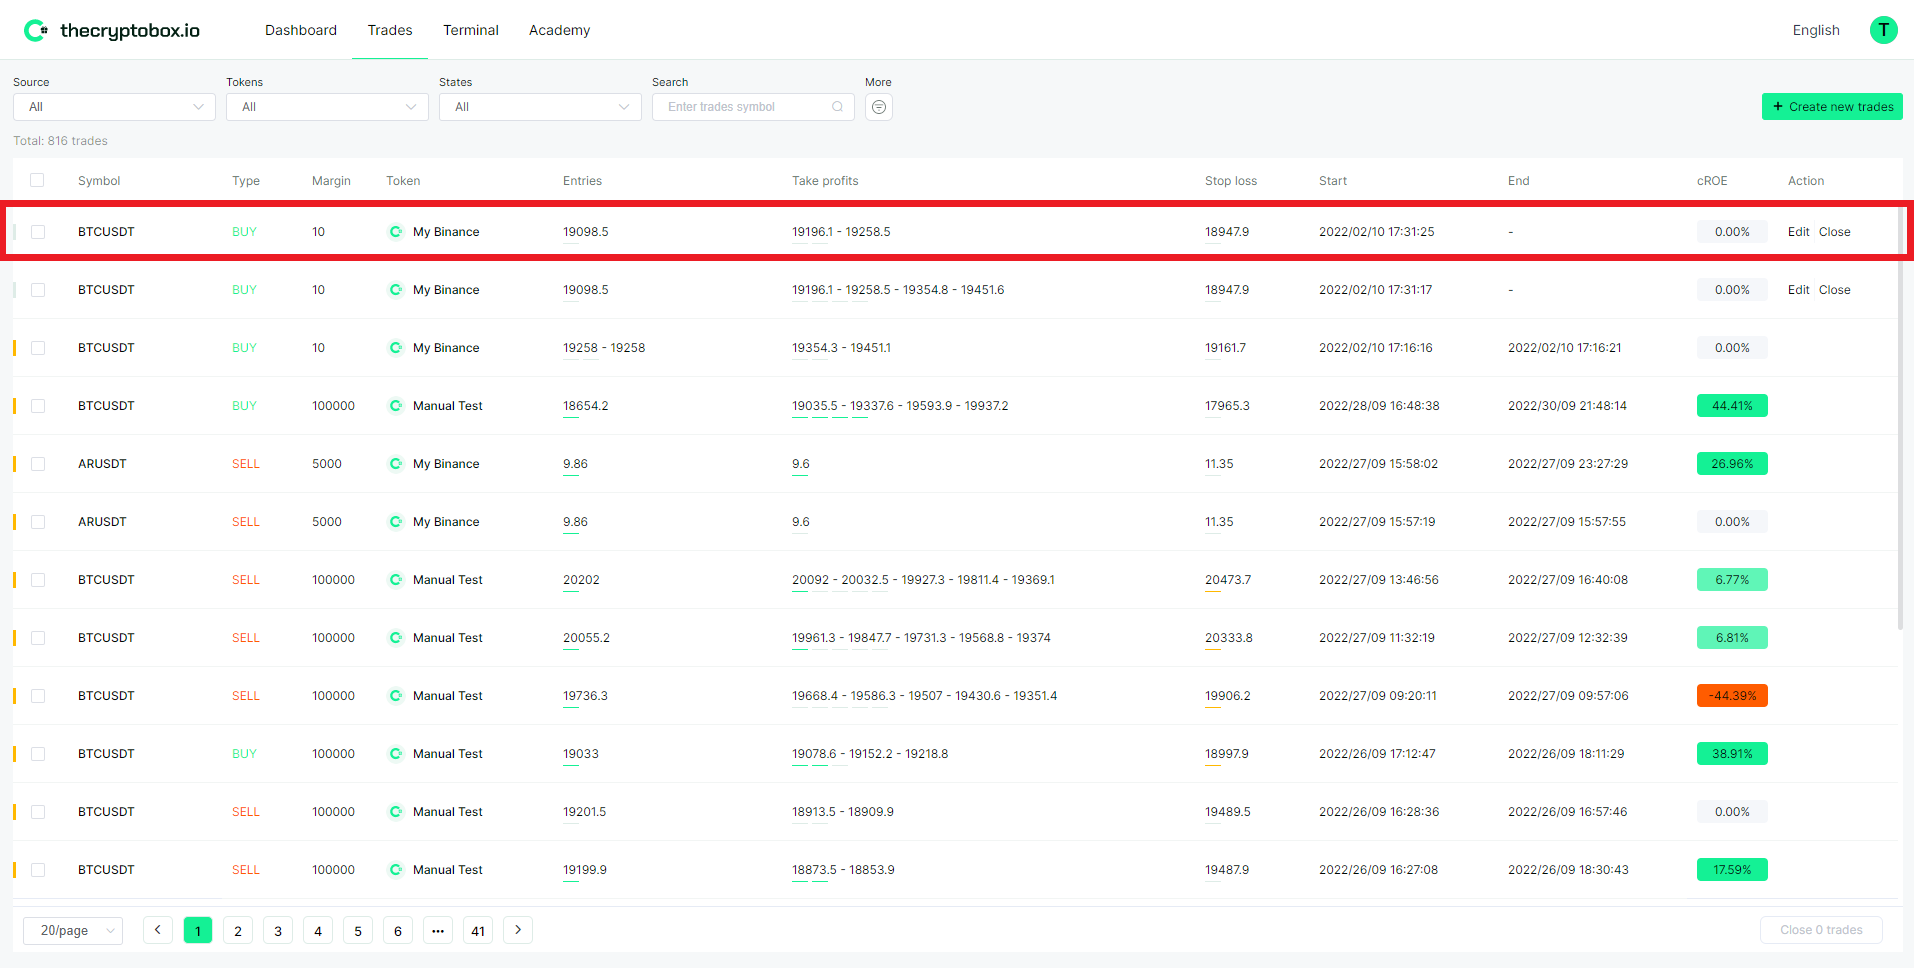Check the first BTCUSDT trade row checkbox

point(38,232)
